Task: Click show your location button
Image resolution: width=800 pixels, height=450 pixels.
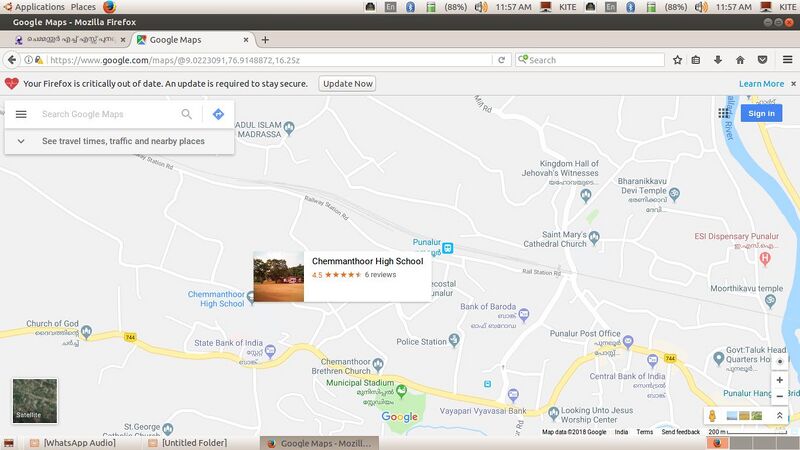Action: click(780, 361)
